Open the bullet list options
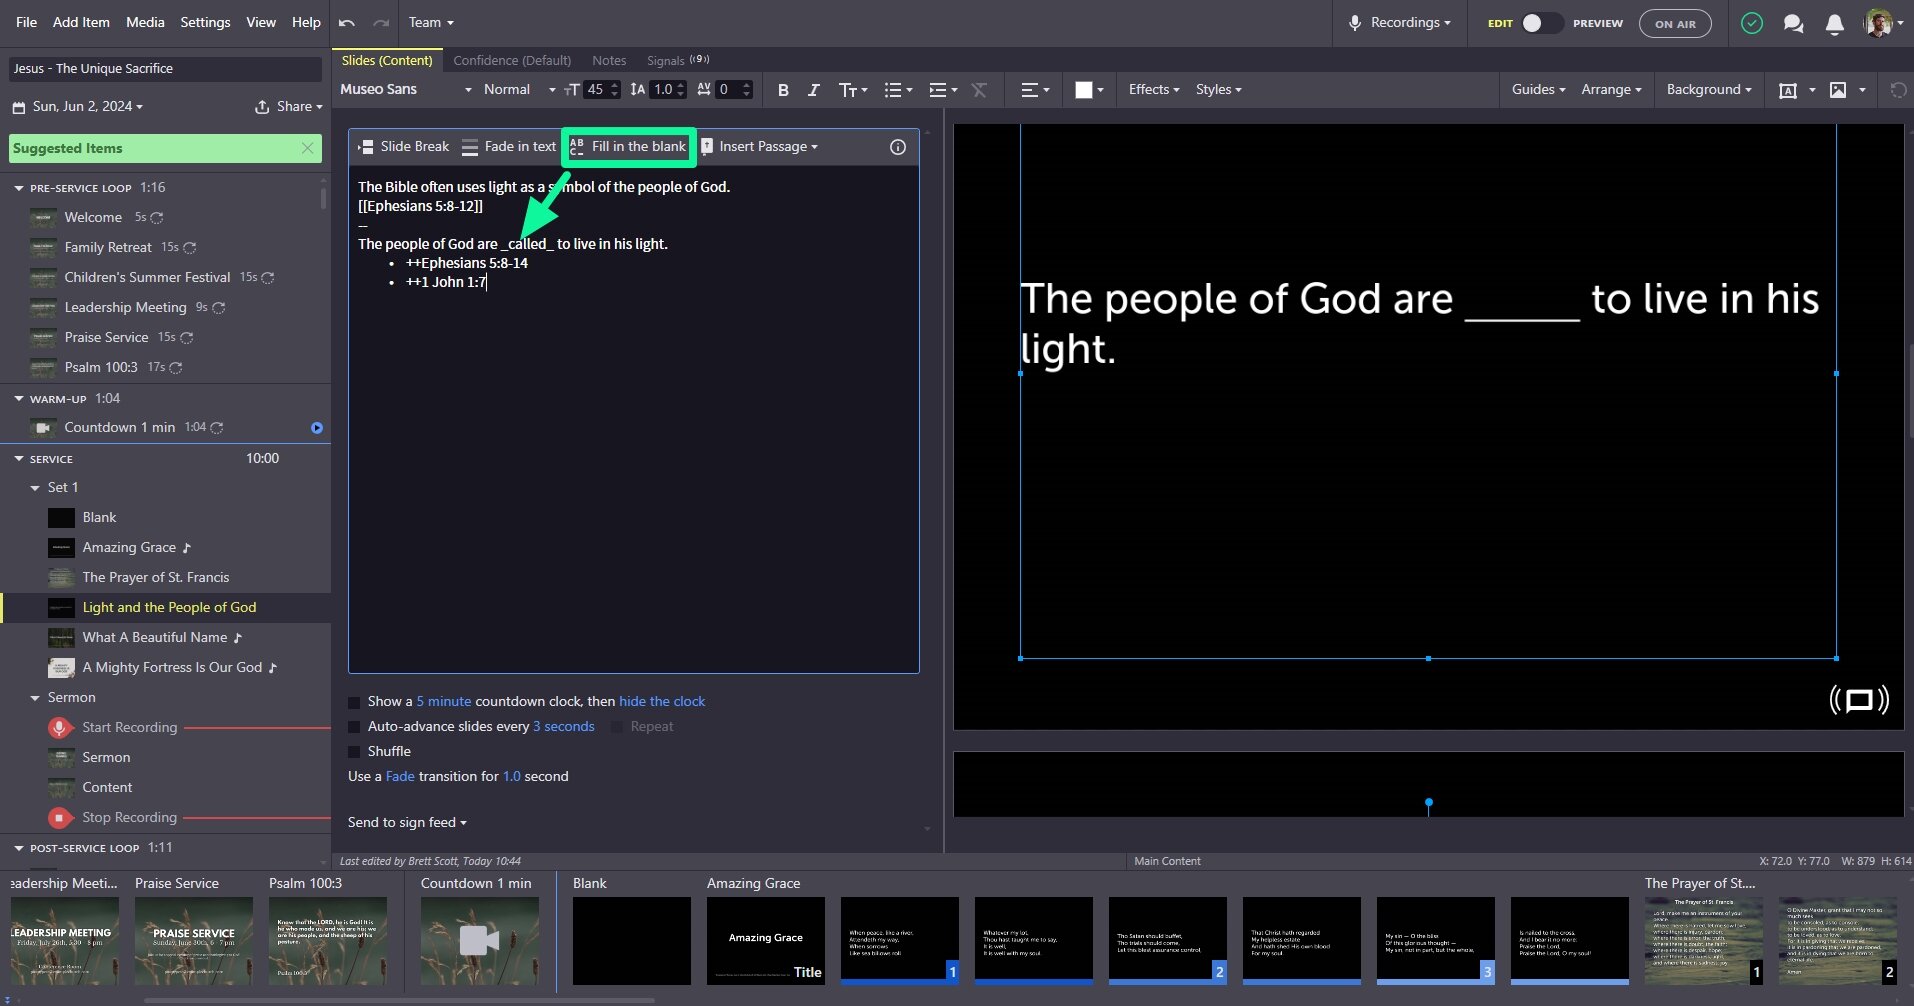Screen dimensions: 1914x1006 [x=898, y=90]
